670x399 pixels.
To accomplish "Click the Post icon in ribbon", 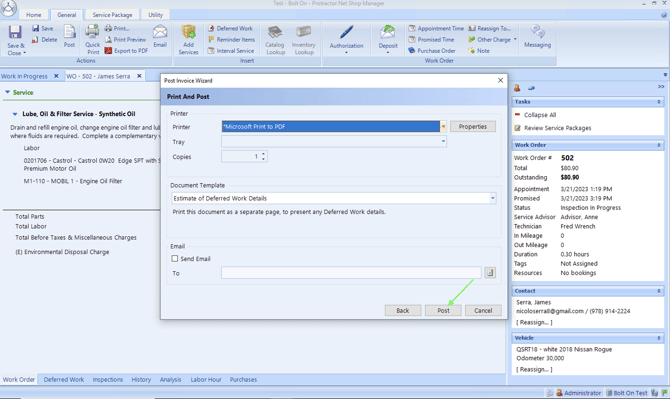I will coord(69,36).
